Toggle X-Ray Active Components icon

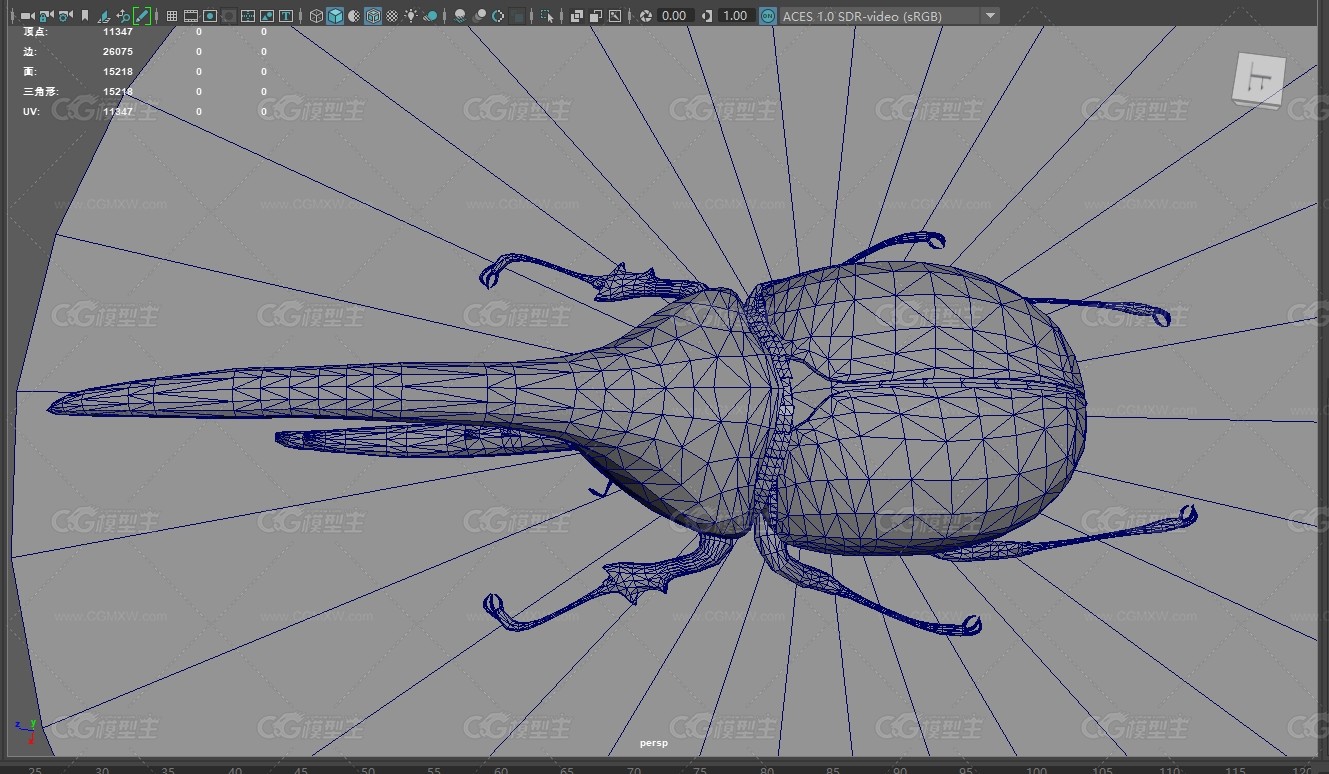[596, 16]
